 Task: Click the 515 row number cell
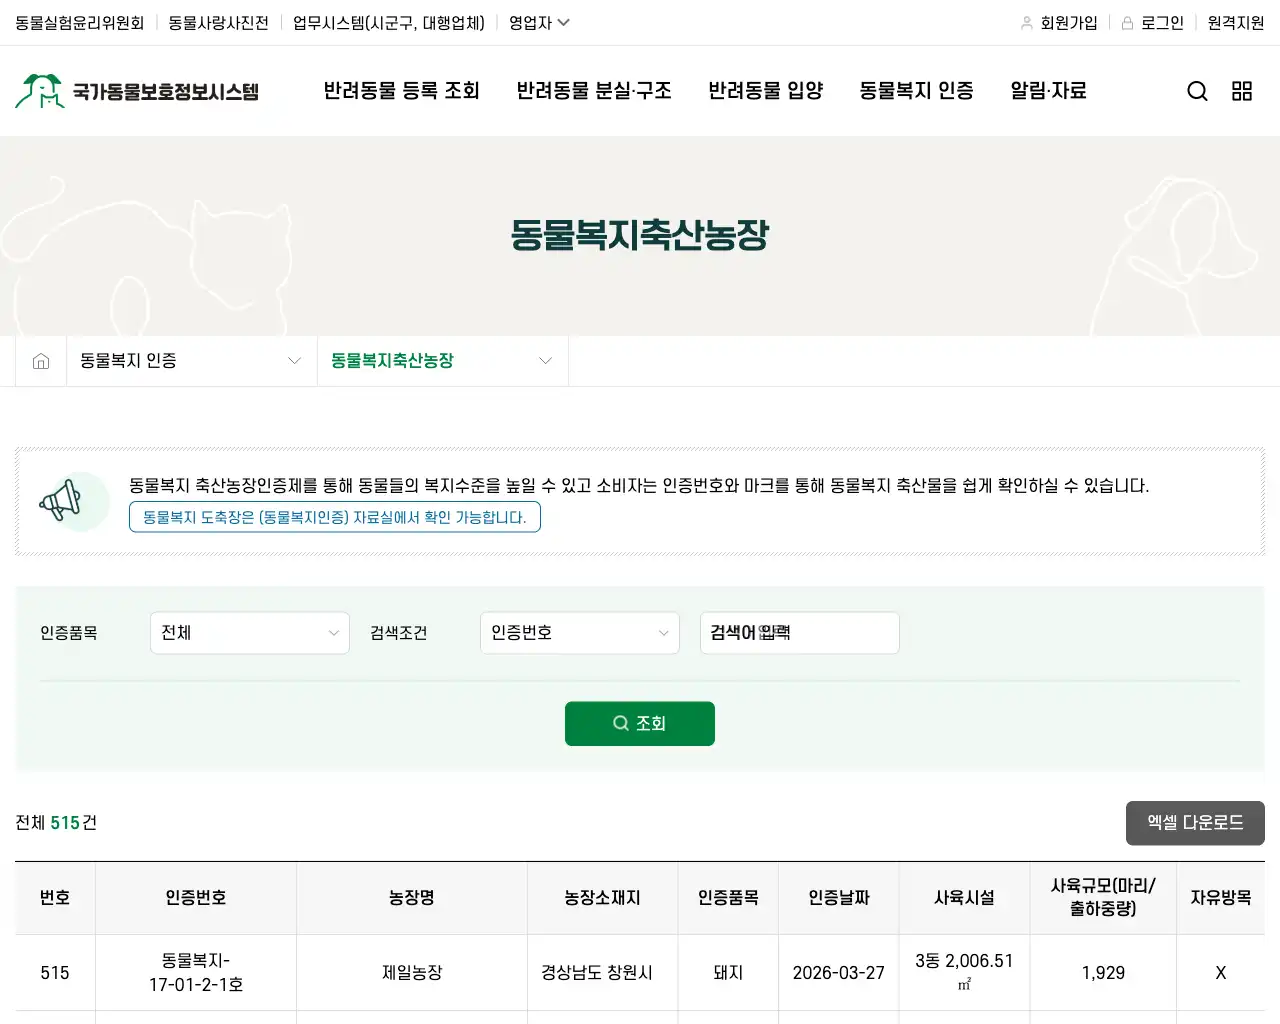(55, 973)
